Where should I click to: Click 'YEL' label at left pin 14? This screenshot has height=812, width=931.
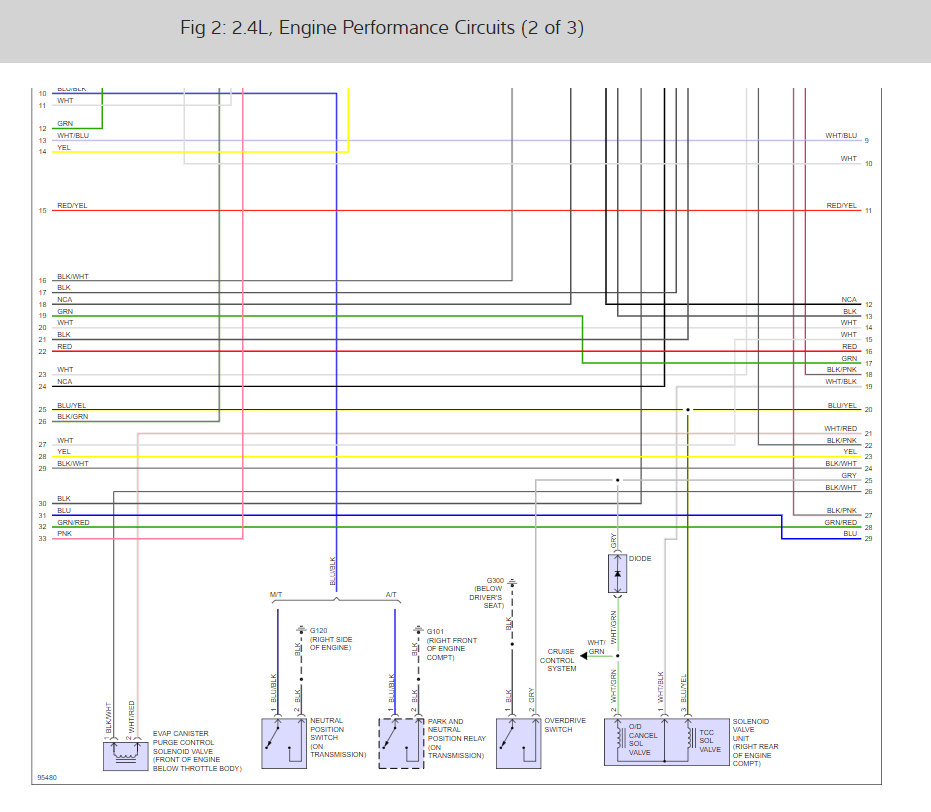64,147
